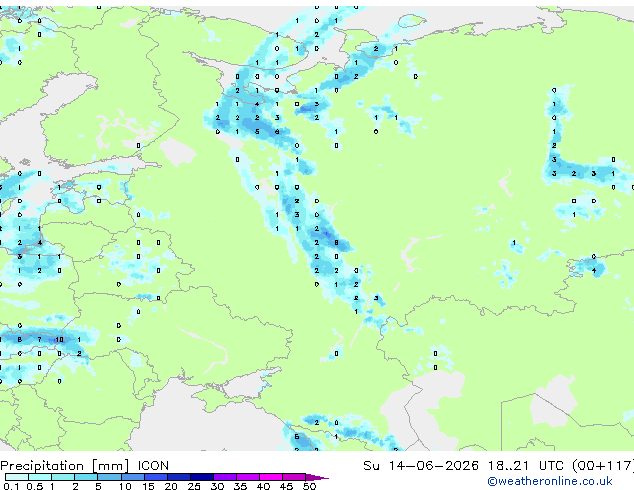Select the legend swatch between 30 and 35

pos(225,477)
